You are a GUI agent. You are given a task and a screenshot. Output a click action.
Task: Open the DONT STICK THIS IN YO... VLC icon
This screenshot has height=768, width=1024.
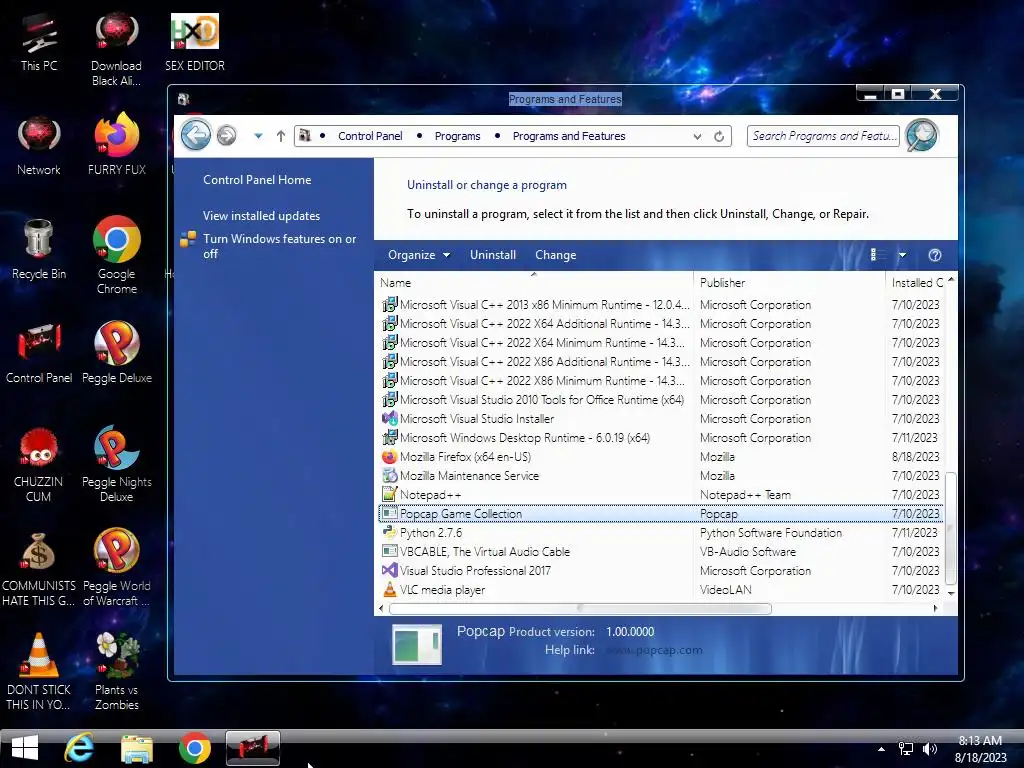point(39,671)
